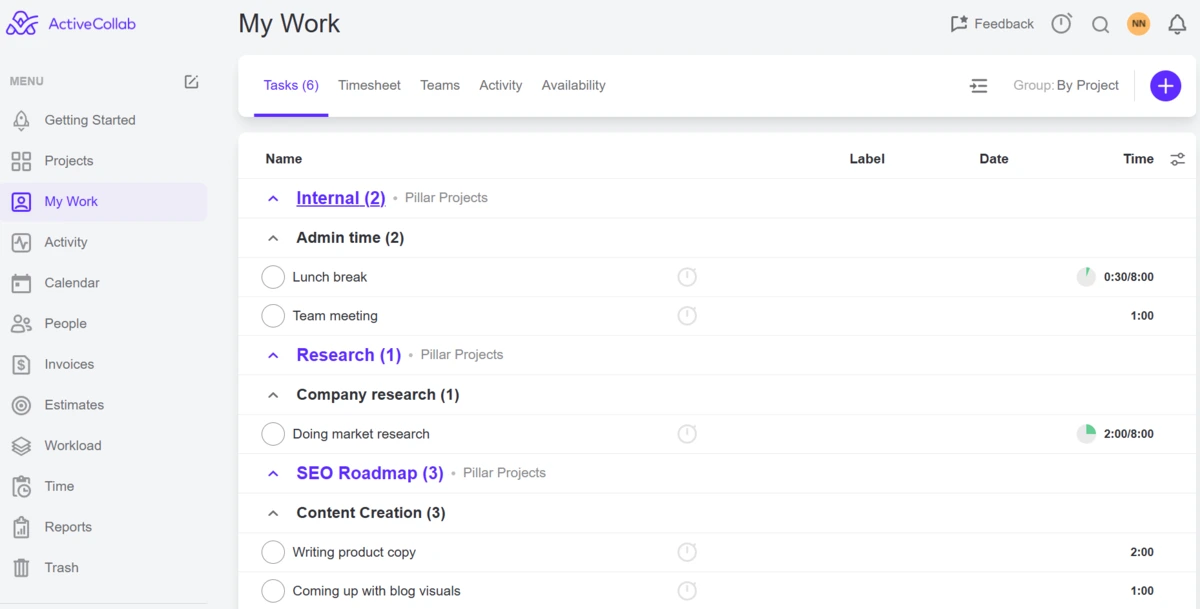Click the Lunch break time progress pie

1086,277
